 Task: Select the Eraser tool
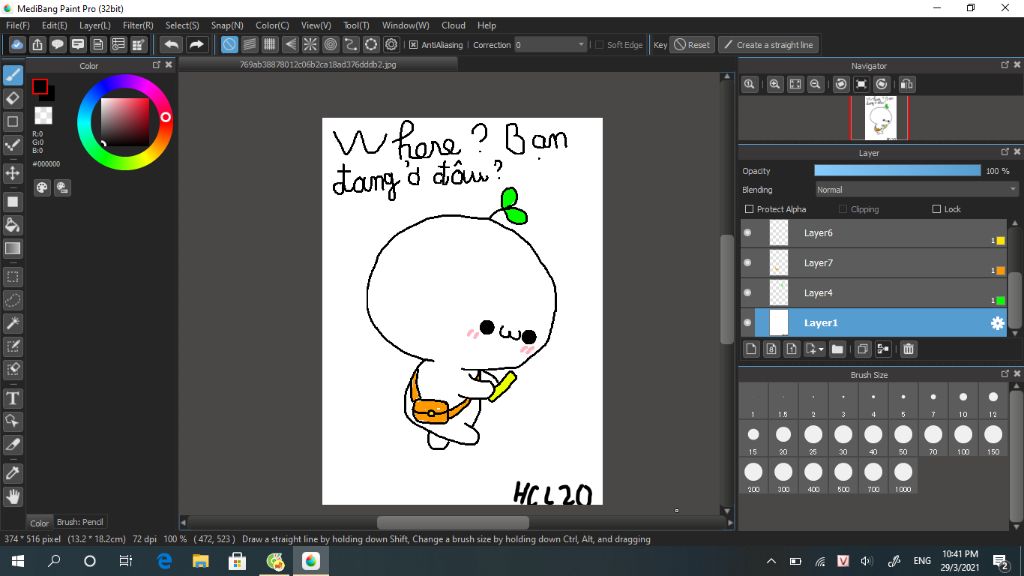12,99
